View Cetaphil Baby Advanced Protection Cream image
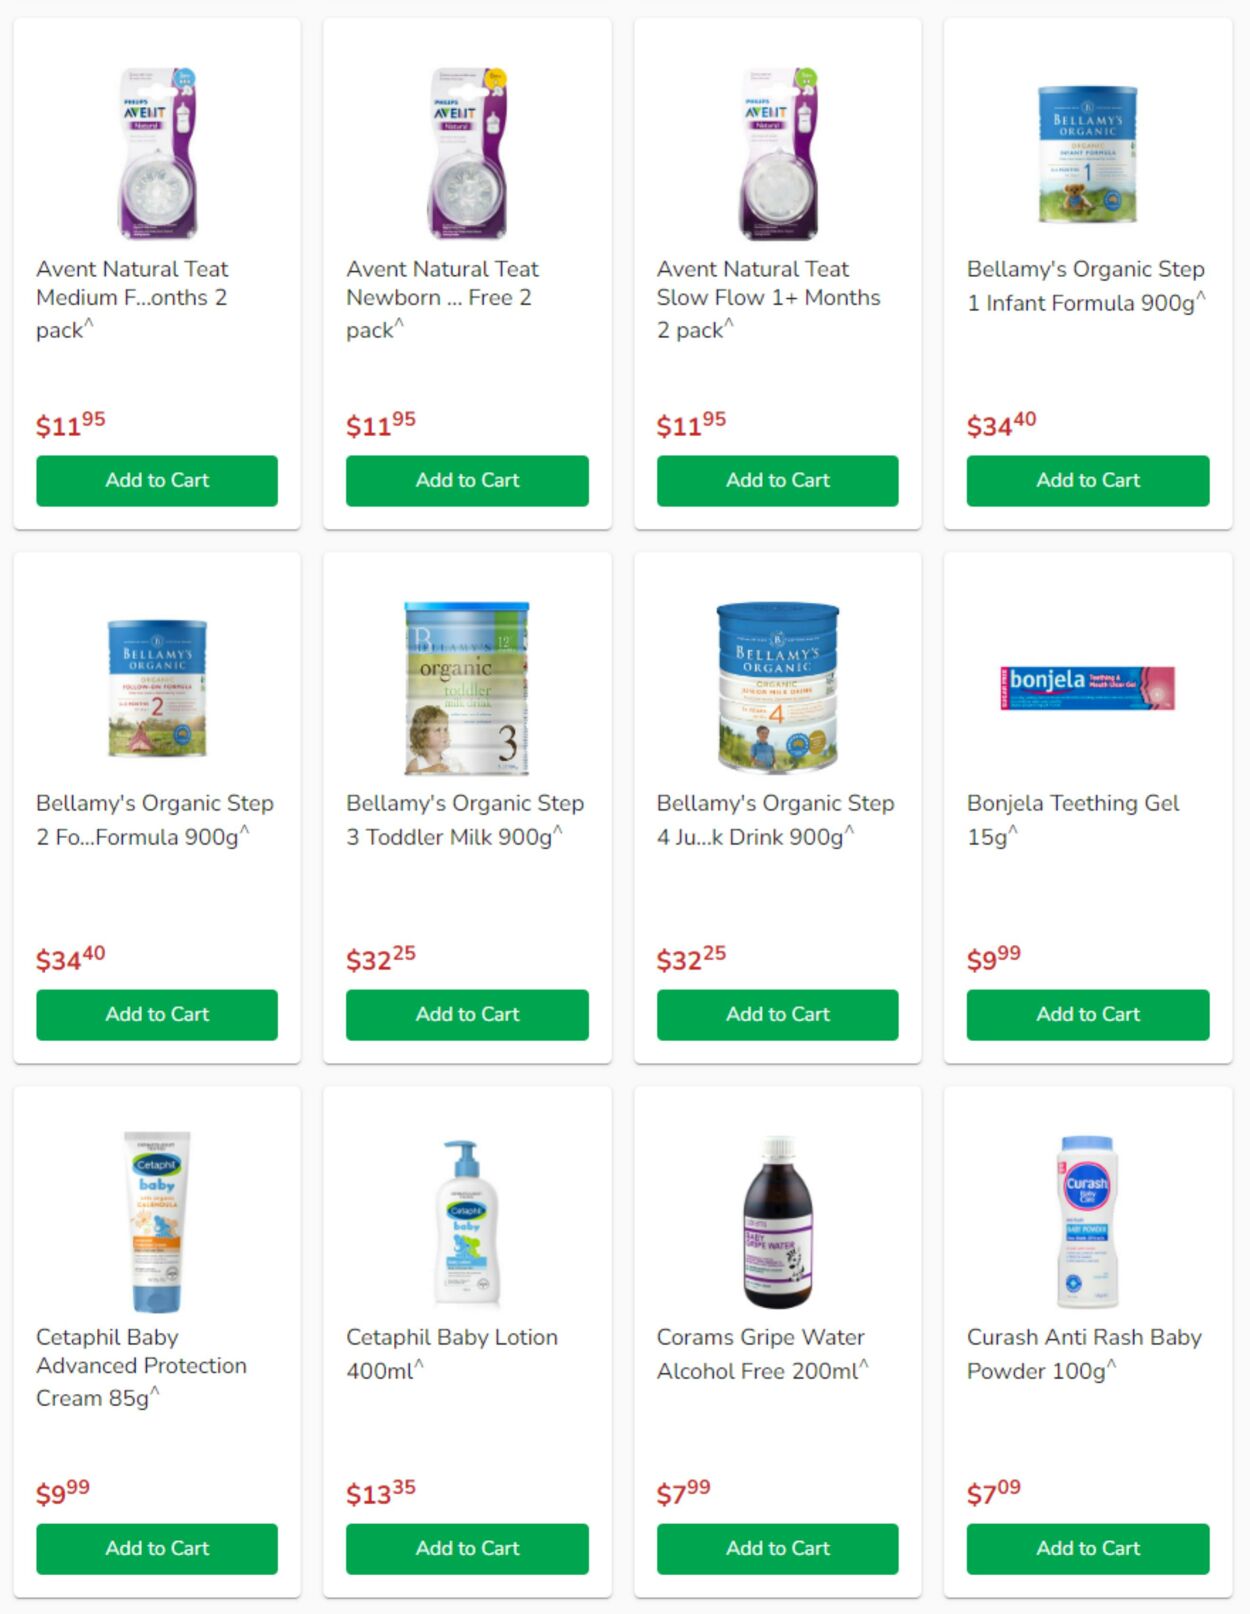Viewport: 1250px width, 1614px height. pyautogui.click(x=157, y=1221)
